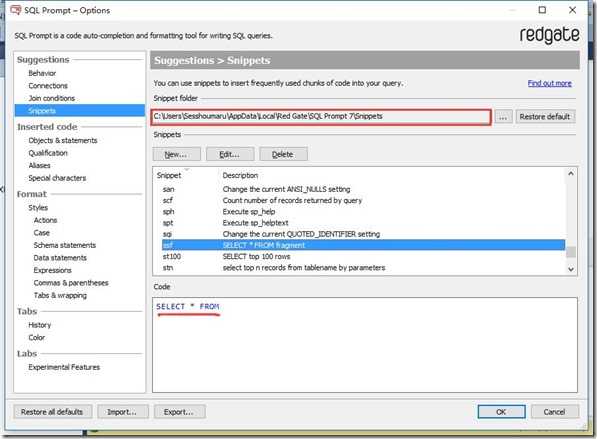Viewport: 597px width, 439px height.
Task: Click the SQL Prompt title bar icon
Action: point(16,10)
